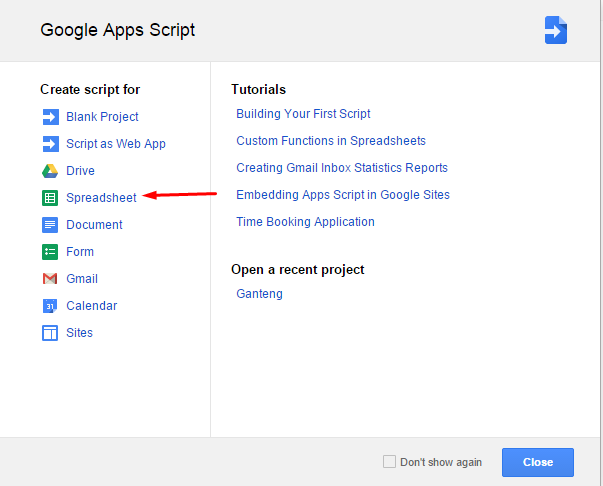Open Creating Gmail Inbox Statistics Reports tutorial
The image size is (603, 486).
(342, 168)
